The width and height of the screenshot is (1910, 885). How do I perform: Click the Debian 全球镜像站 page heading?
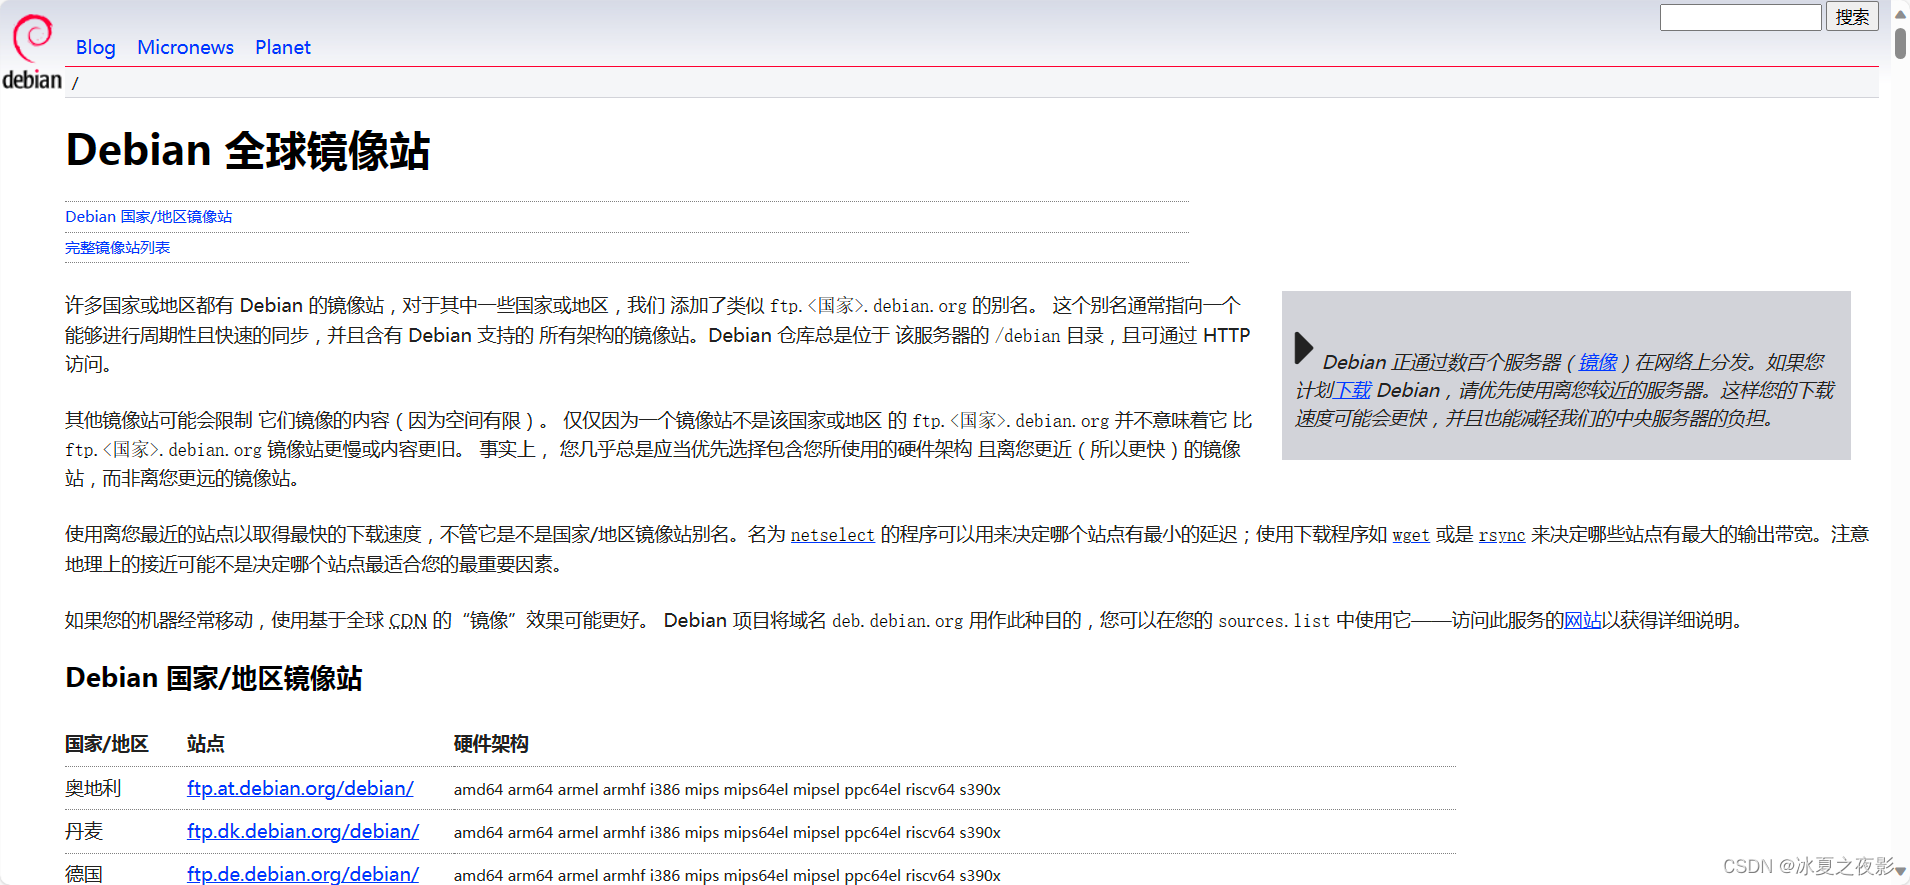point(248,151)
